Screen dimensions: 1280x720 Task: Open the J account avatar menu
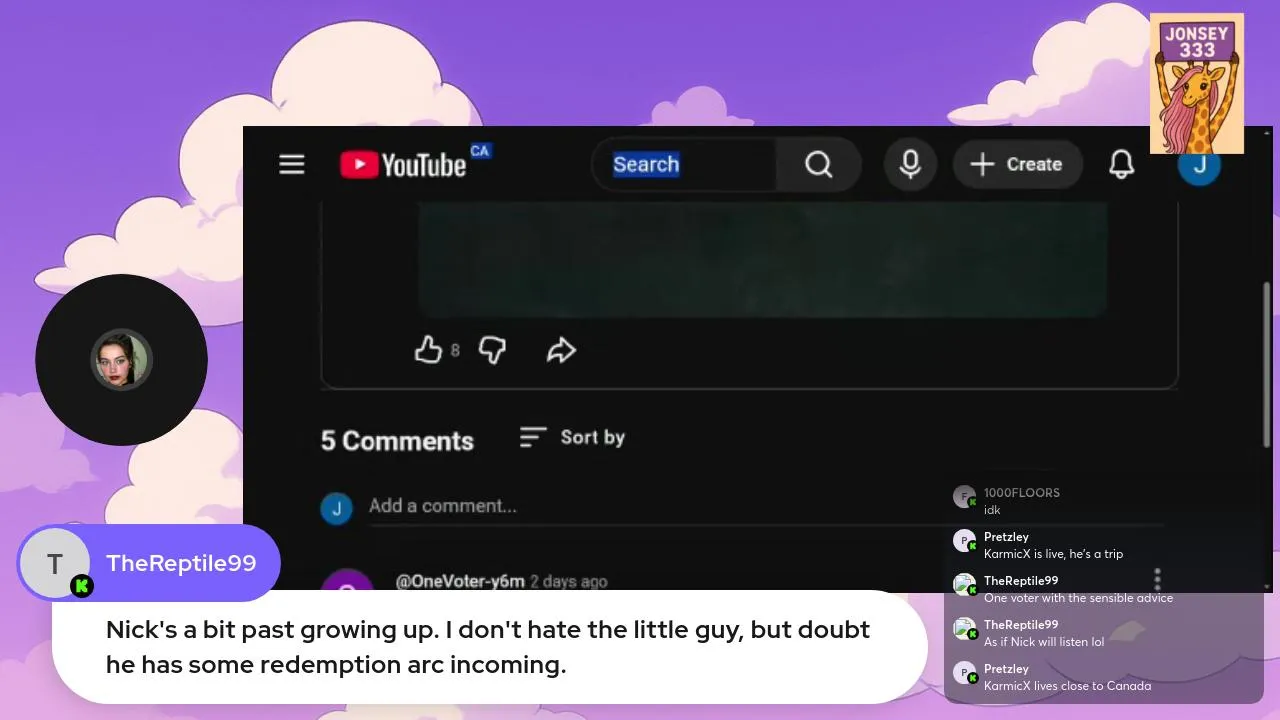click(x=1199, y=166)
